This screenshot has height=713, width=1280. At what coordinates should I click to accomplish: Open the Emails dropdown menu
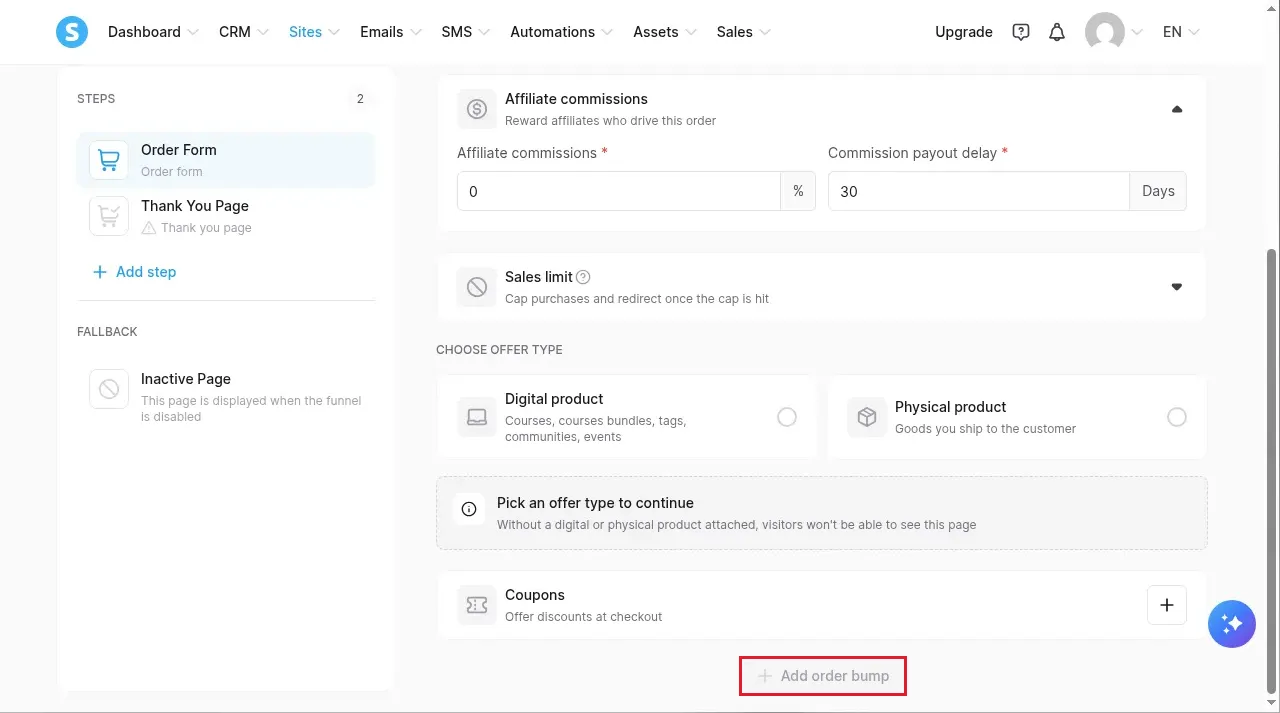391,32
